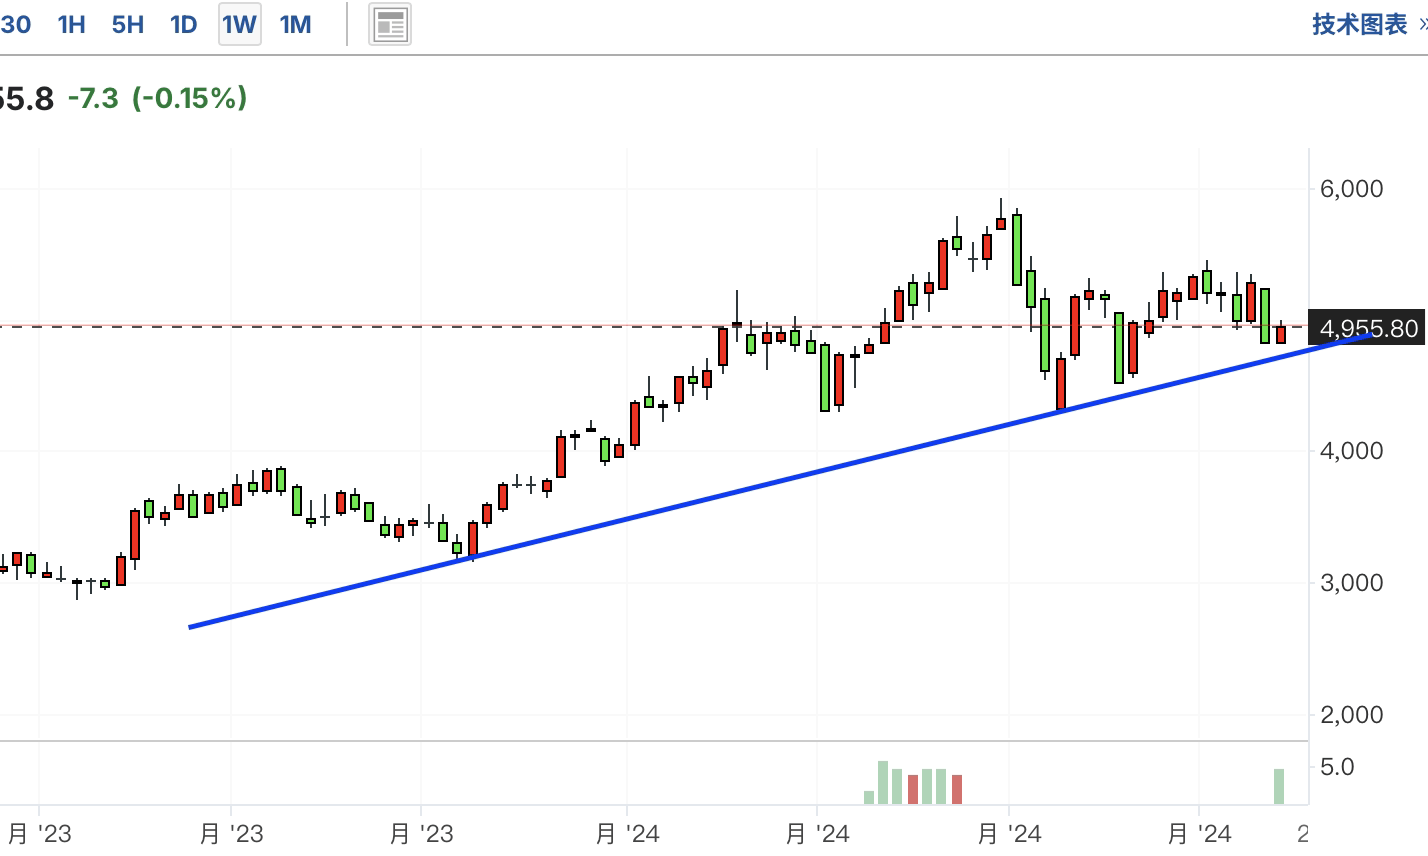Open the chart layout news icon
1428x856 pixels.
(390, 25)
